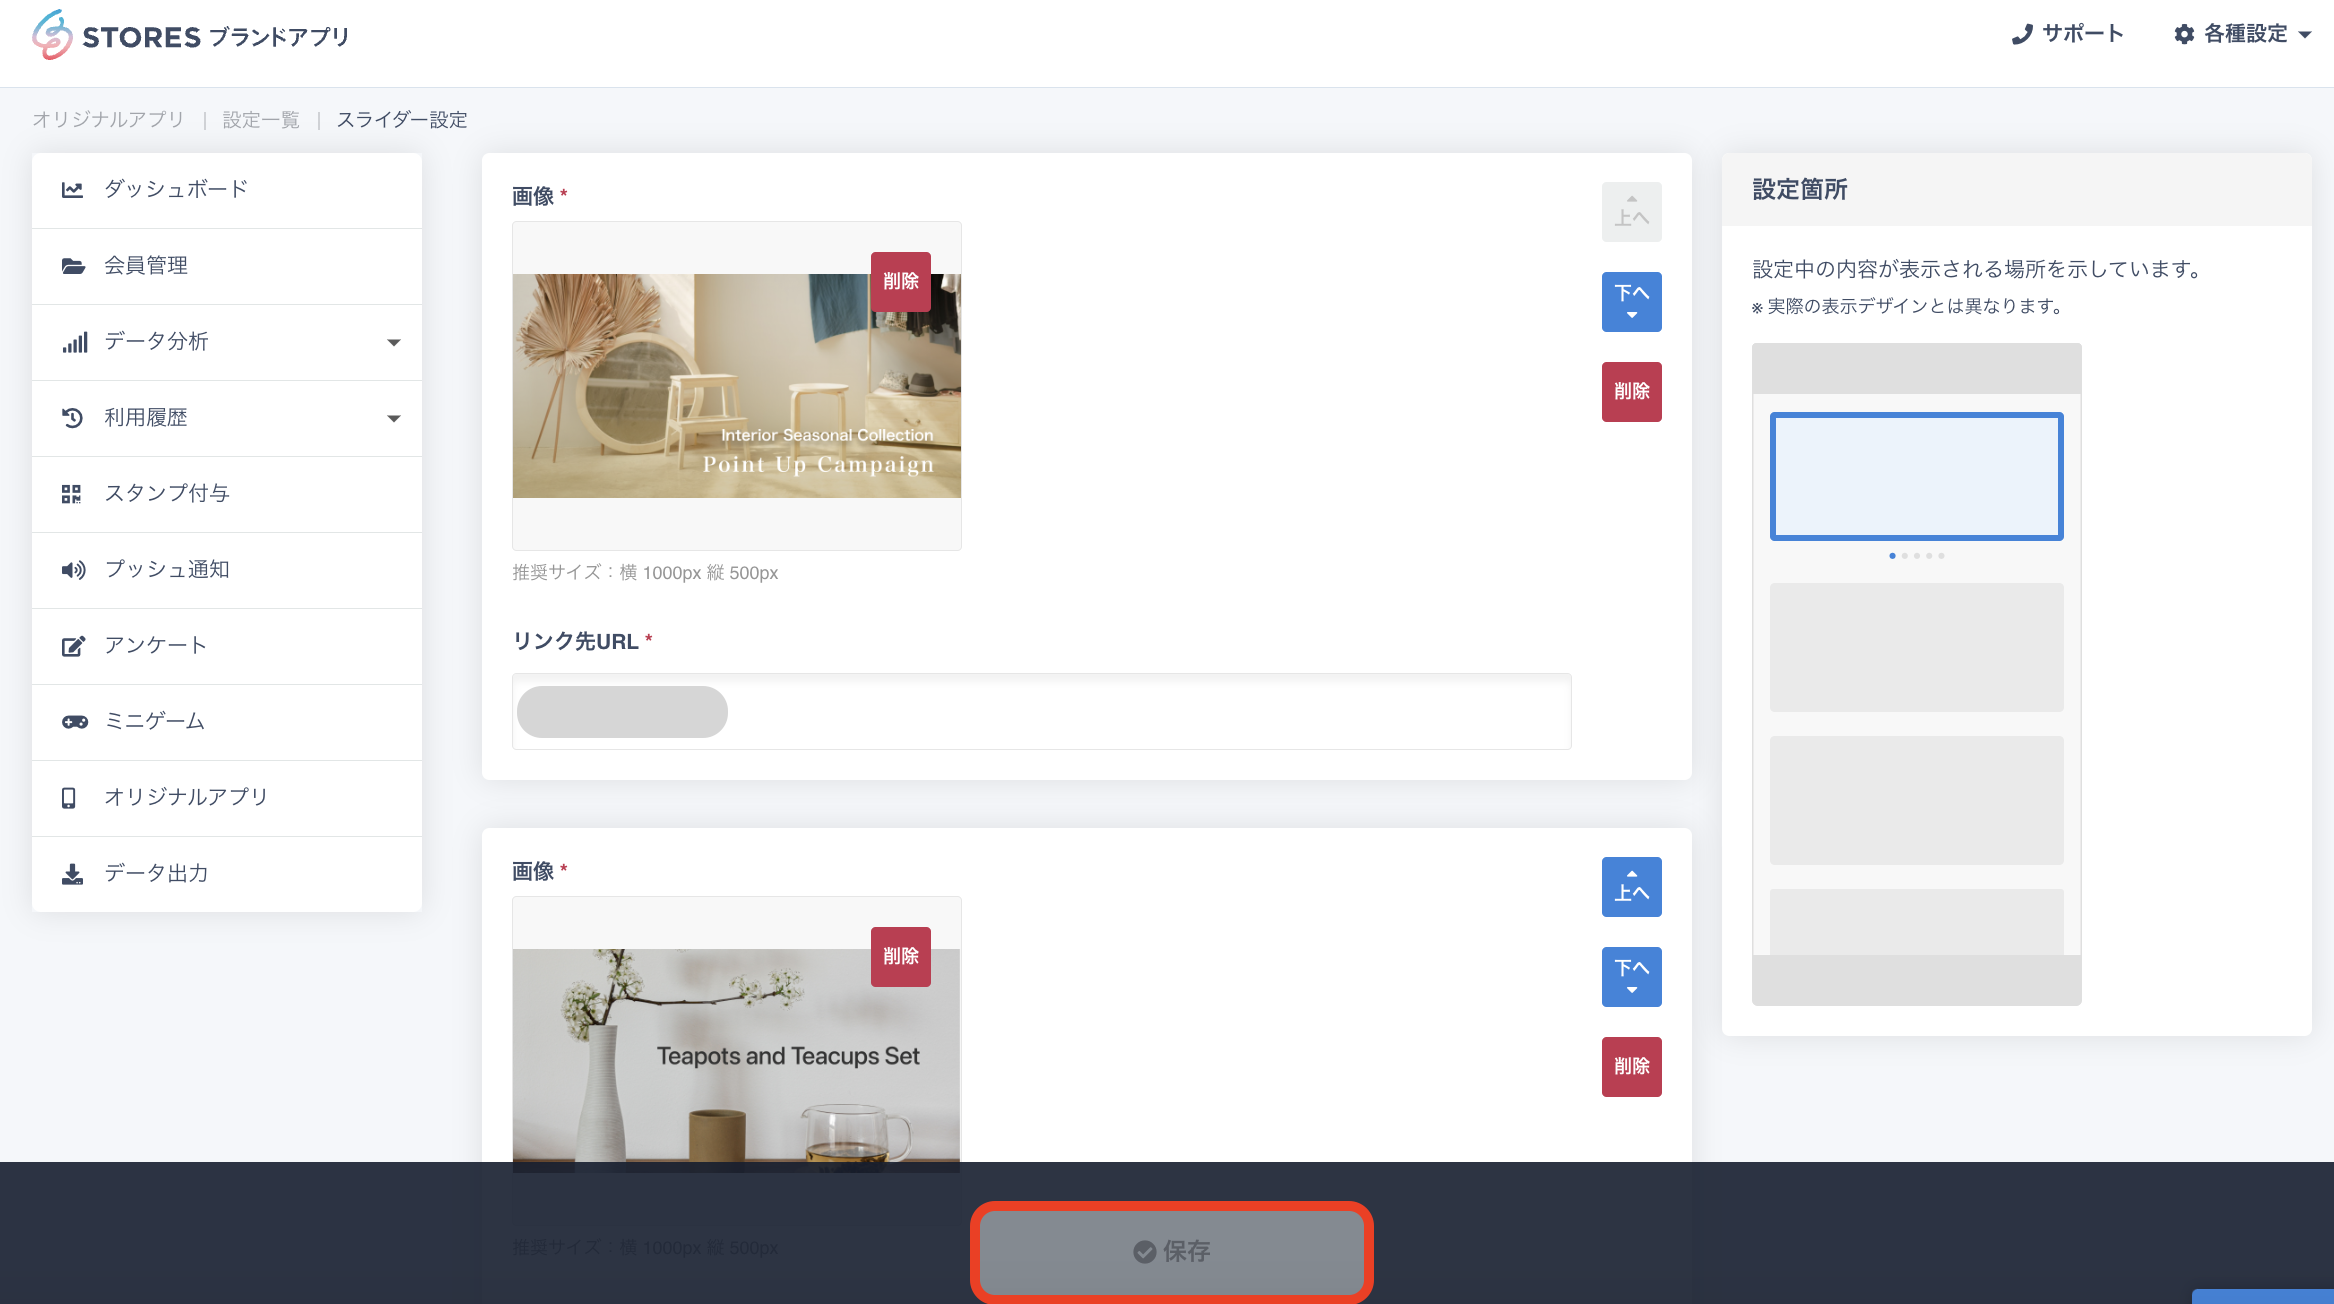Click the 会員管理 folder icon
The height and width of the screenshot is (1304, 2334).
pos(73,266)
